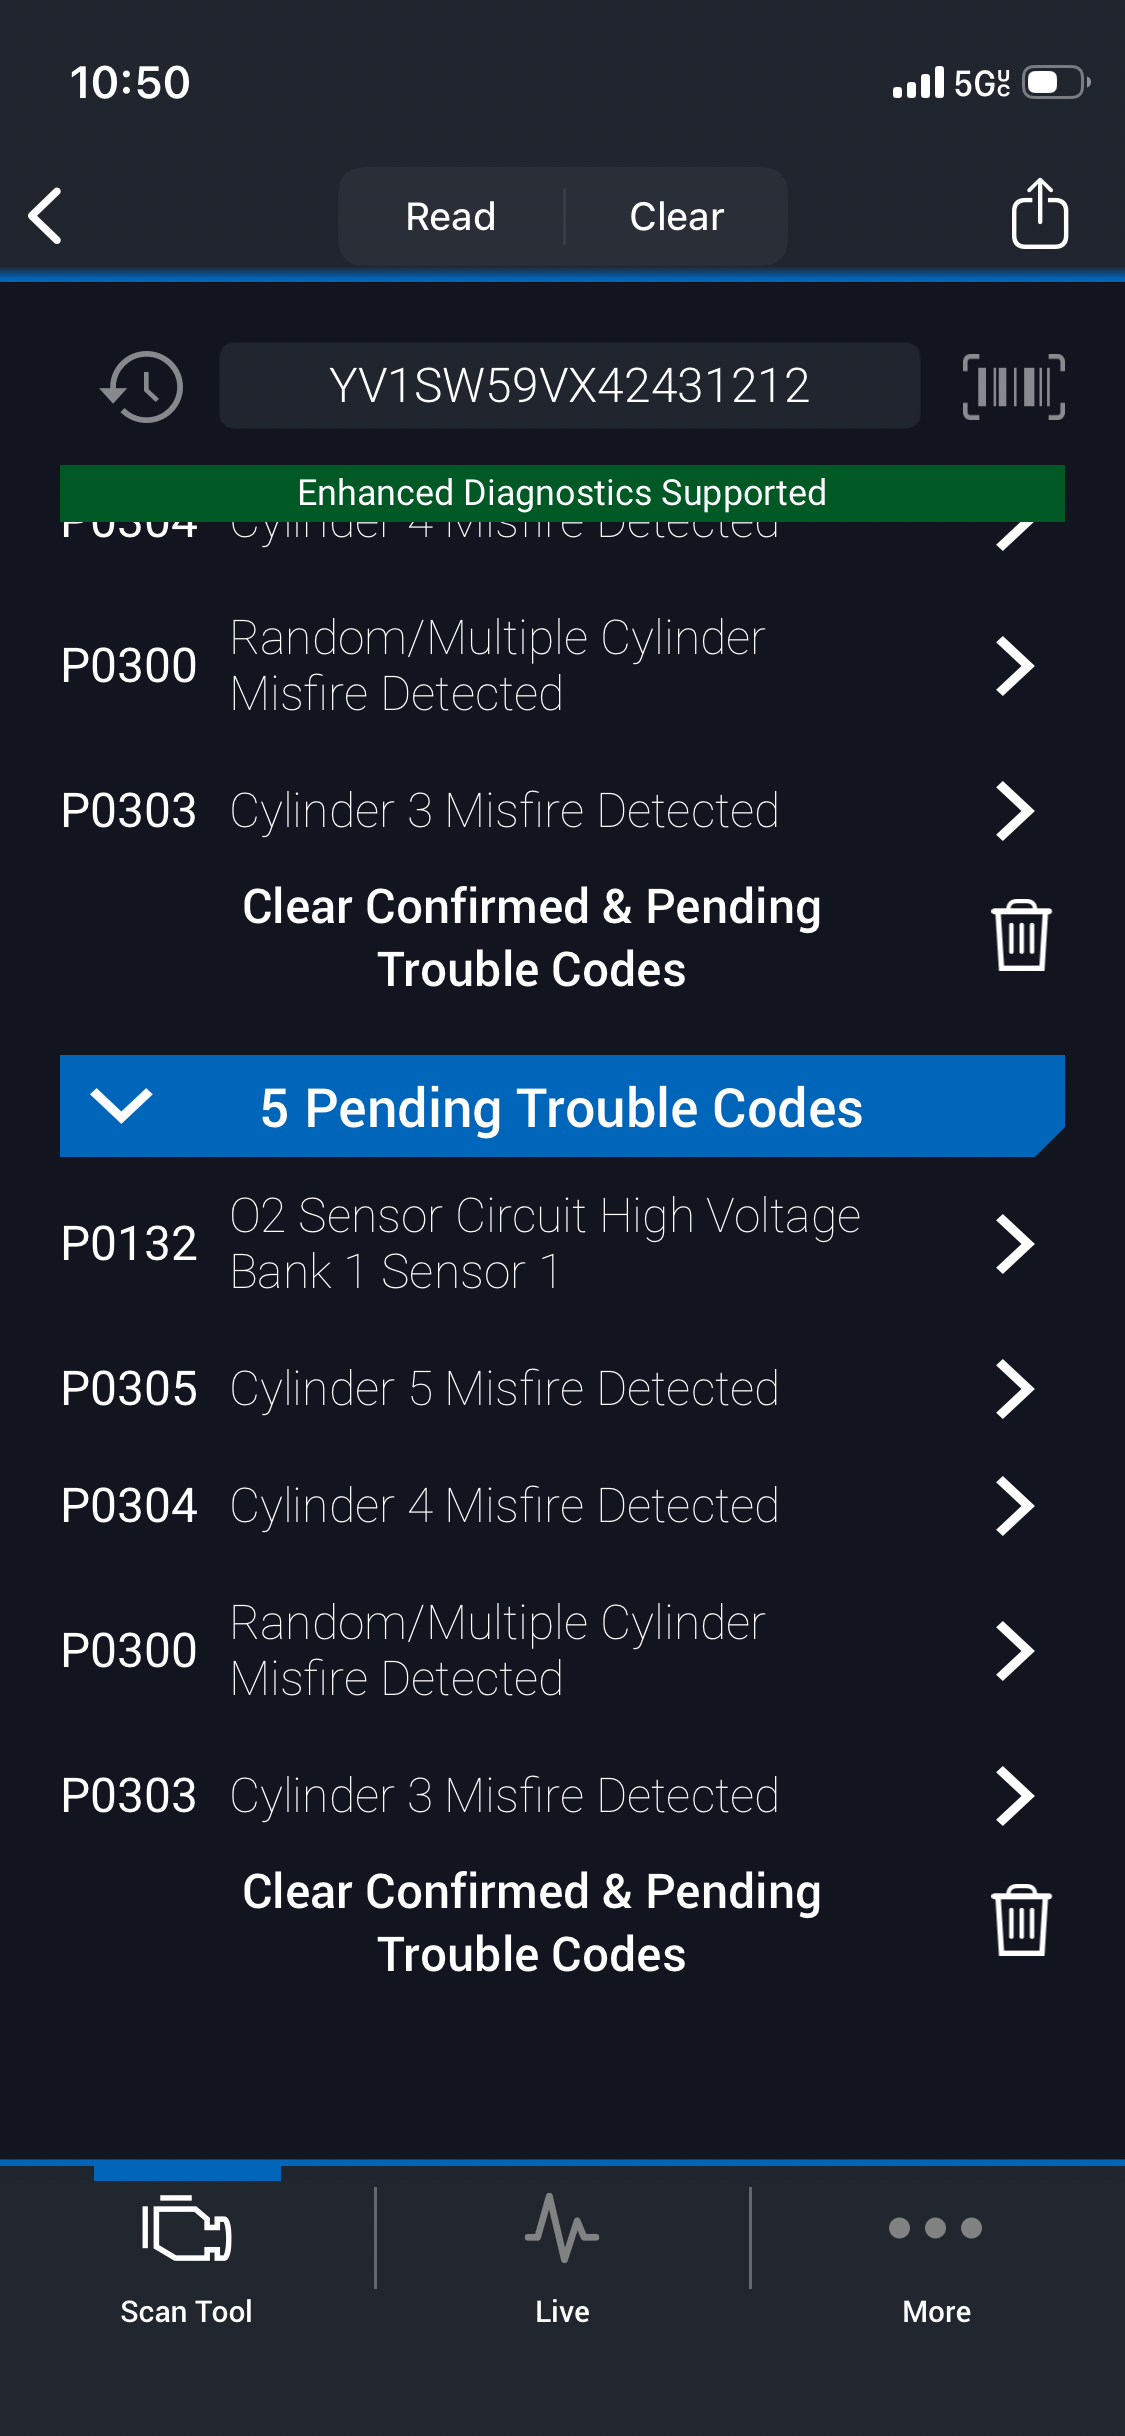1125x2436 pixels.
Task: Open the More options dots
Action: pyautogui.click(x=936, y=2228)
